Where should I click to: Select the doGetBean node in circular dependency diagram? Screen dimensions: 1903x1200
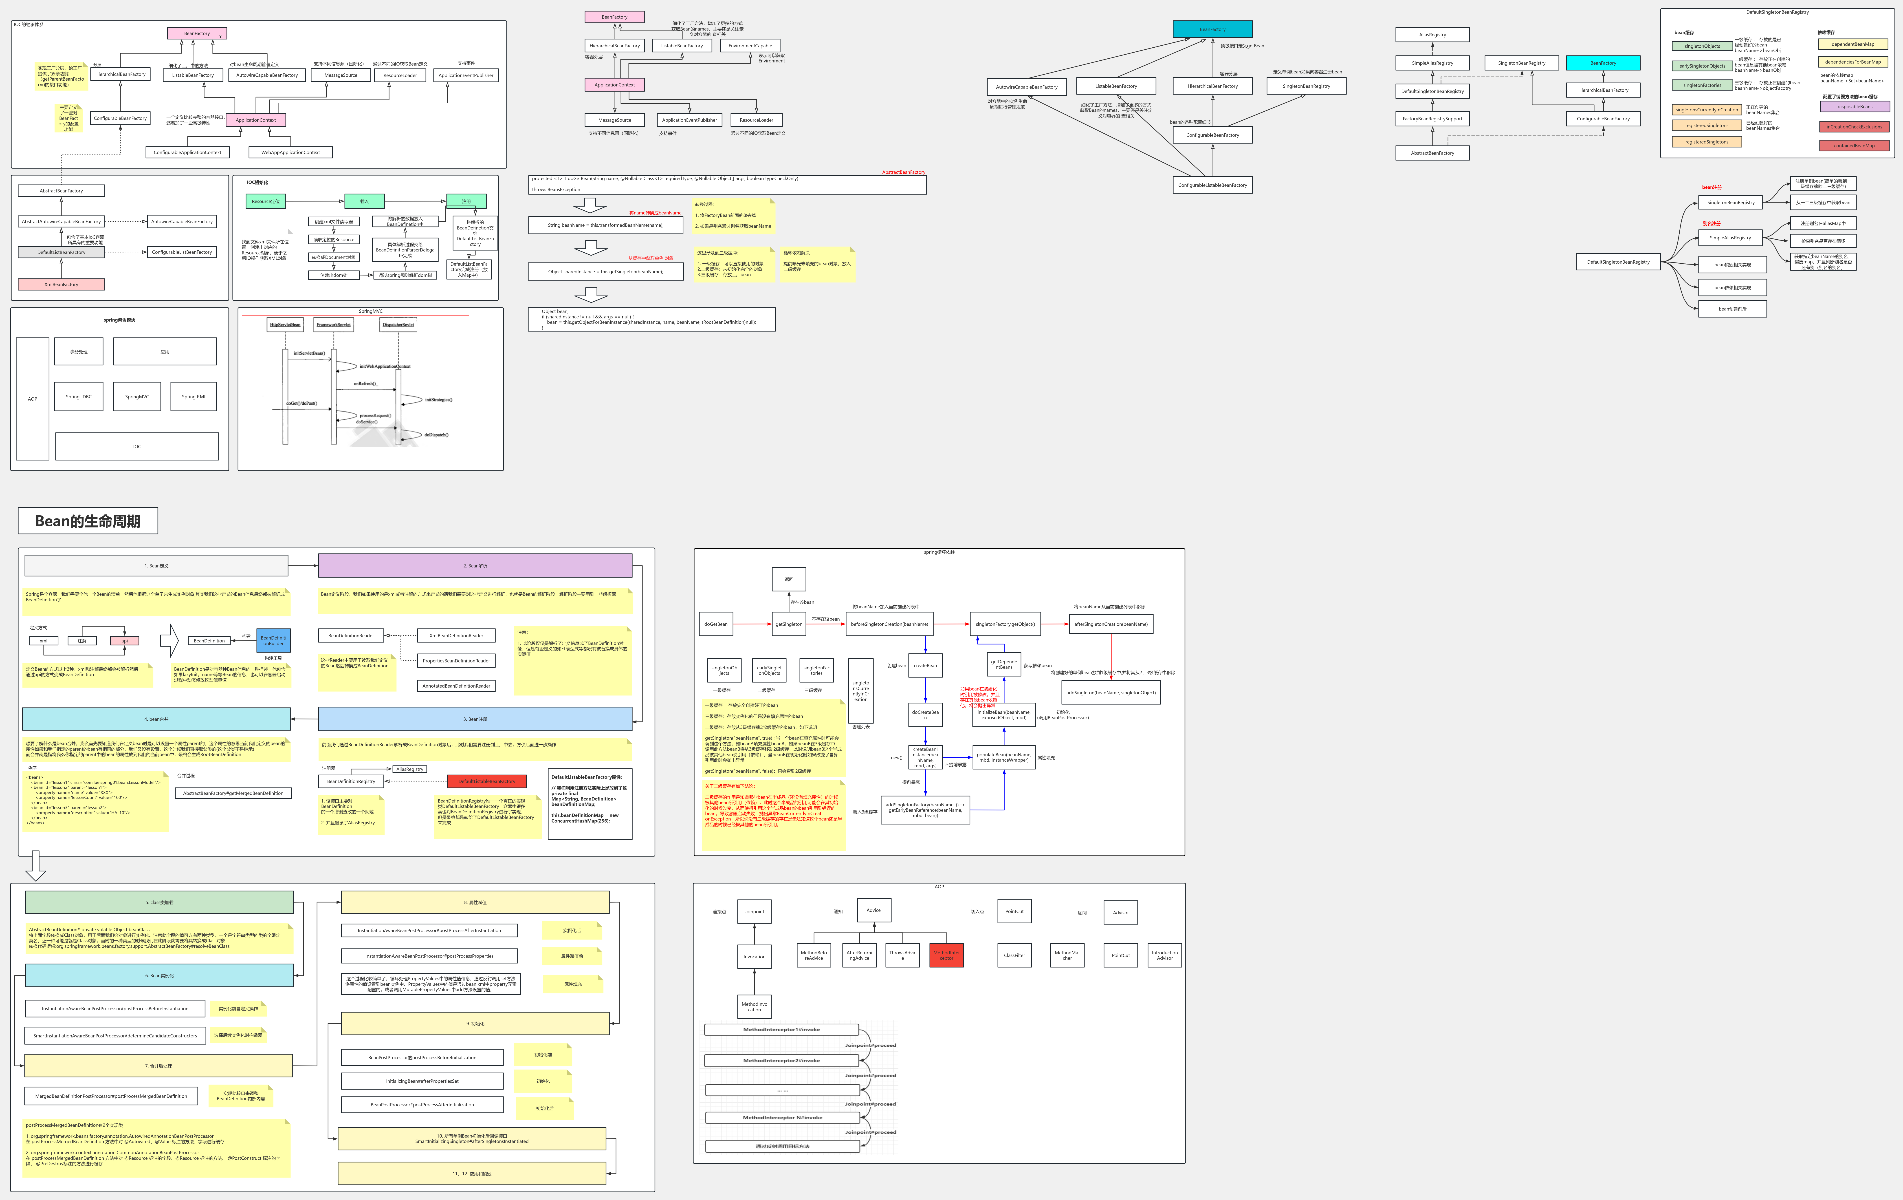coord(716,624)
